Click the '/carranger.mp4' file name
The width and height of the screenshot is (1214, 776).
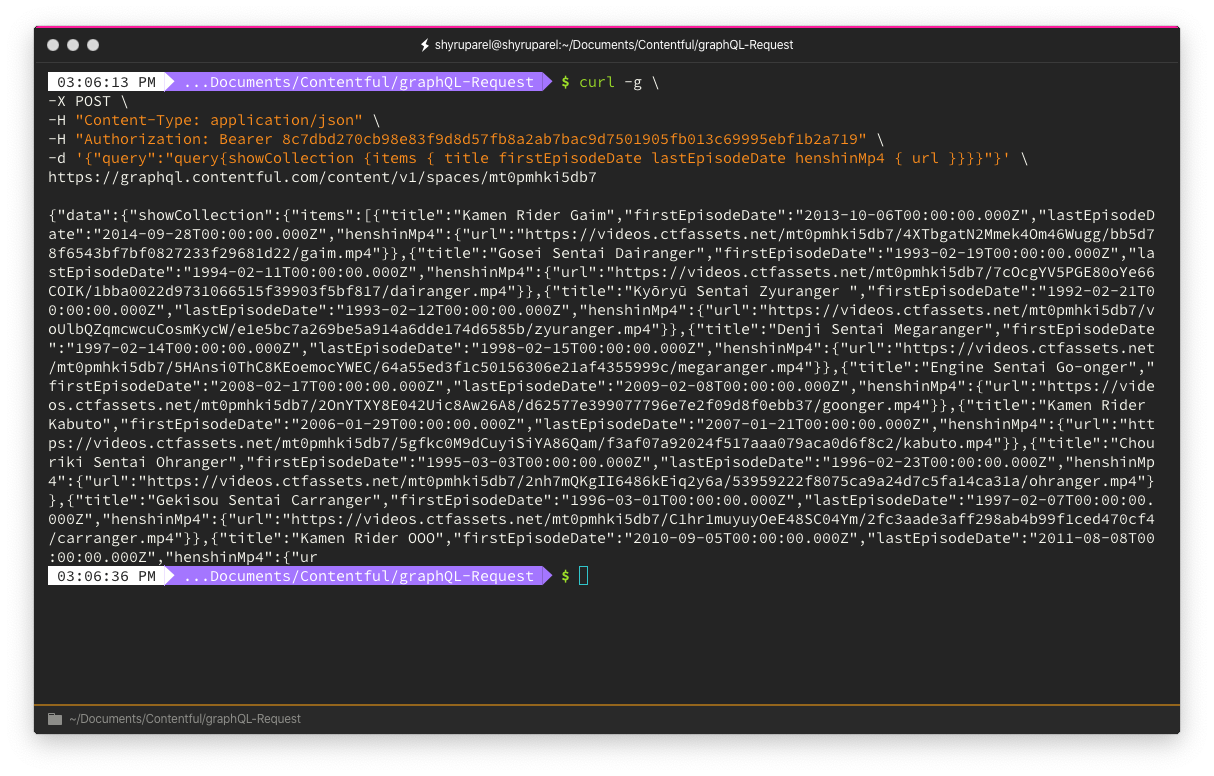click(x=111, y=538)
